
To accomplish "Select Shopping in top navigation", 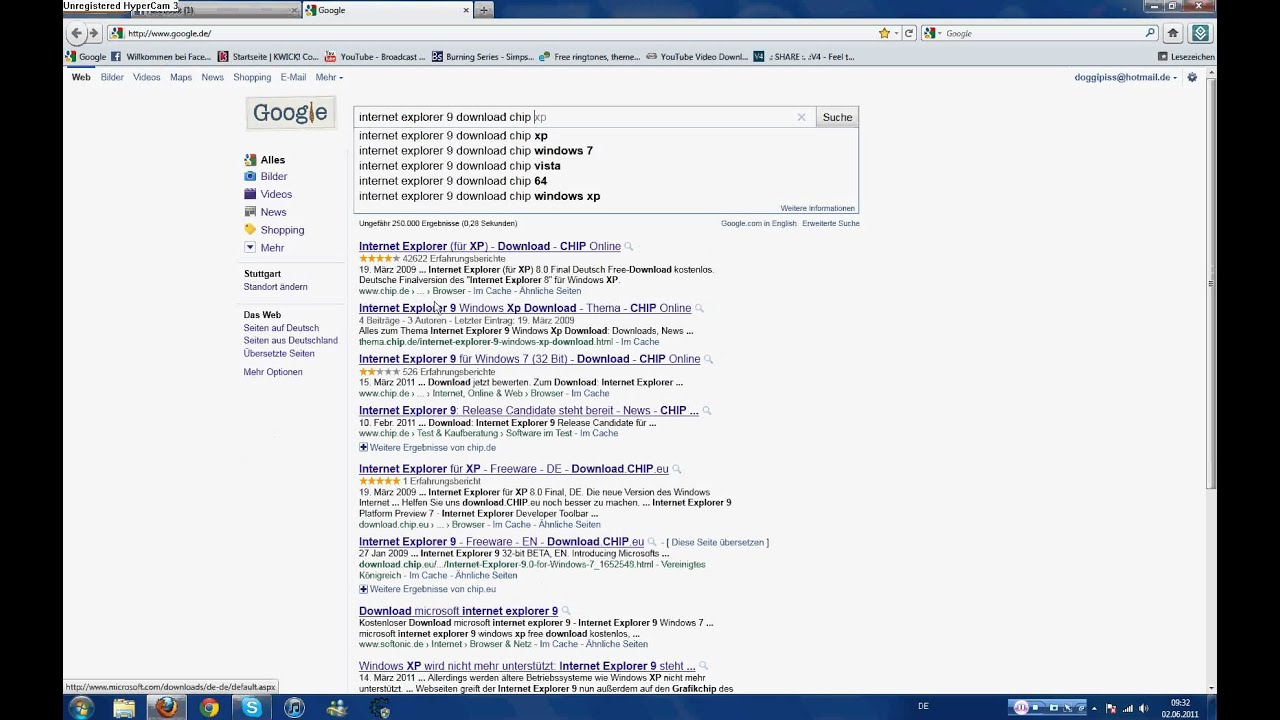I will point(252,77).
